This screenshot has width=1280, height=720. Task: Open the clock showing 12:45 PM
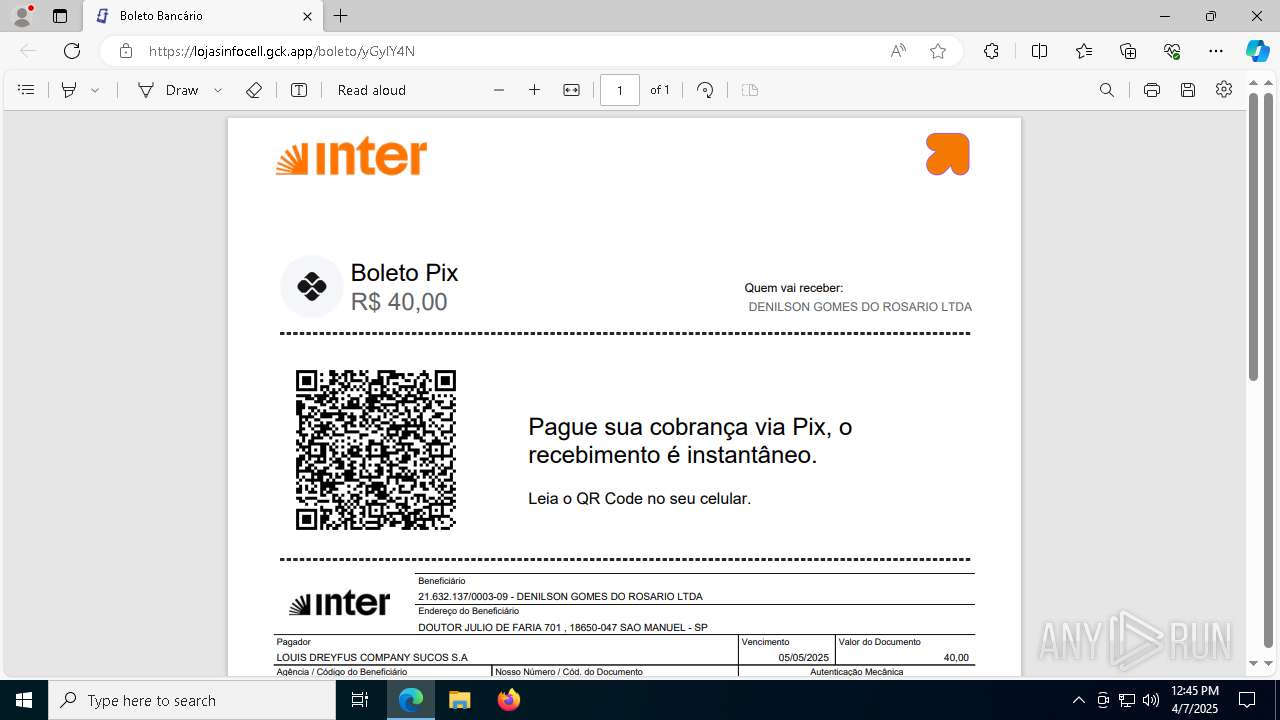(x=1194, y=700)
